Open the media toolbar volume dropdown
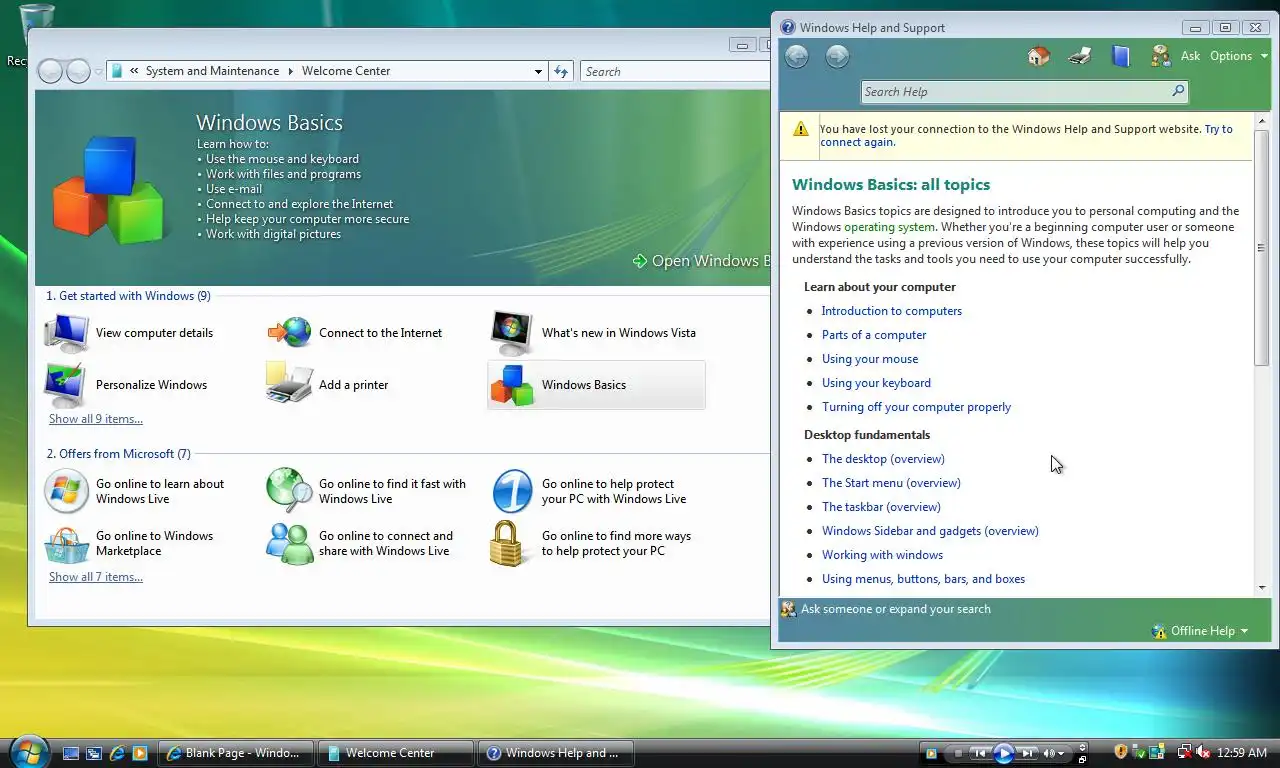 pos(1060,753)
